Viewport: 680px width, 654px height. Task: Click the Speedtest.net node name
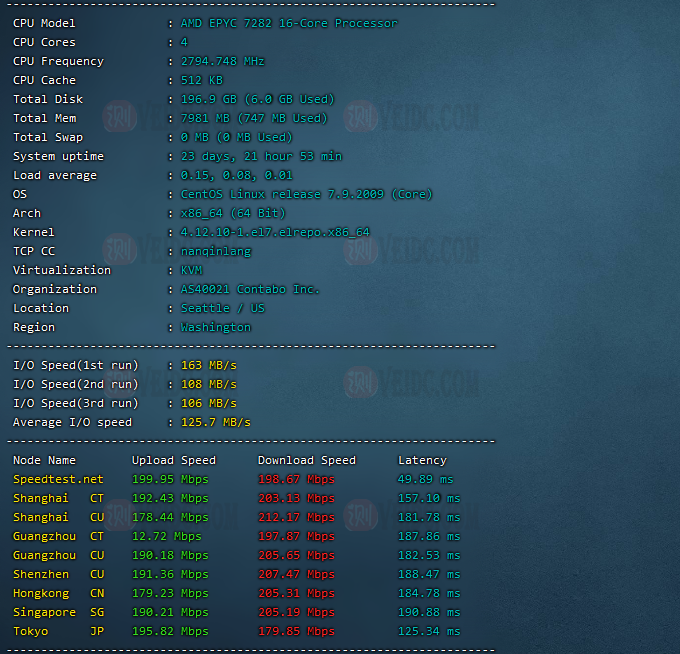coord(58,479)
